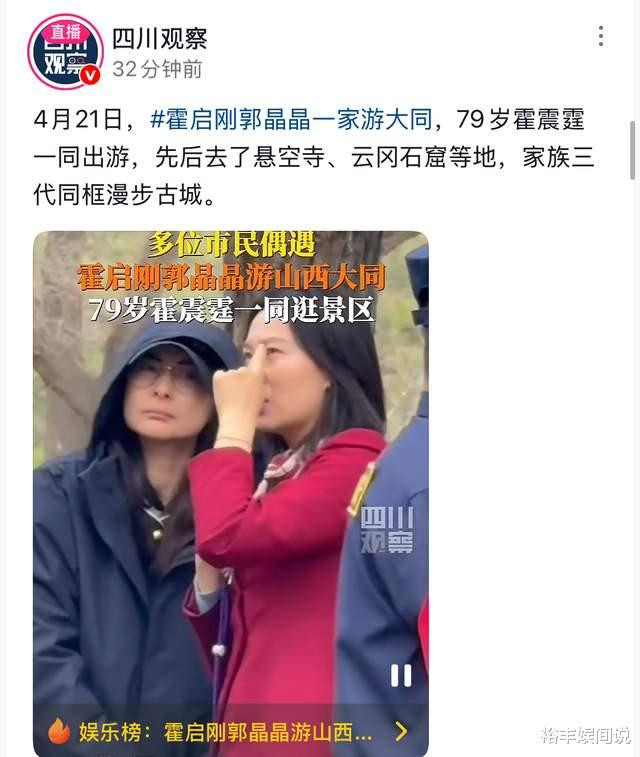
Task: Open the chevron arrow on 娱乐榜 banner
Action: [x=401, y=731]
